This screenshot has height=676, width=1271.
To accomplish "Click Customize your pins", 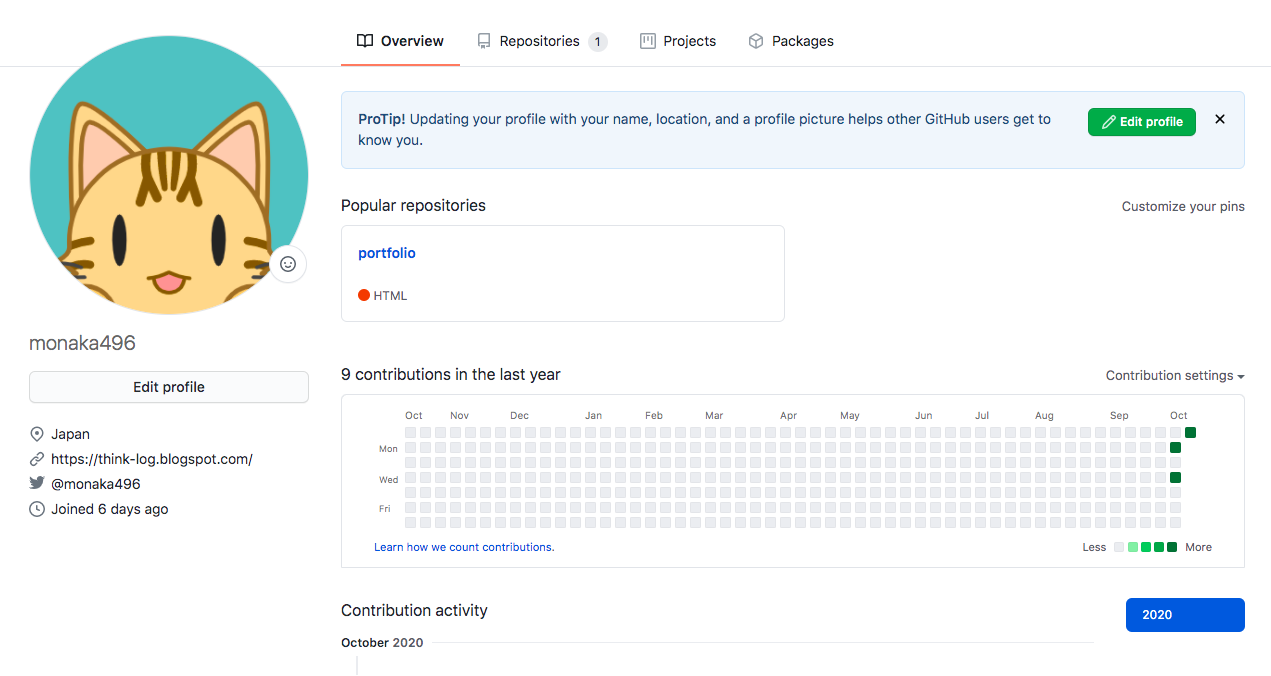I will (1183, 206).
